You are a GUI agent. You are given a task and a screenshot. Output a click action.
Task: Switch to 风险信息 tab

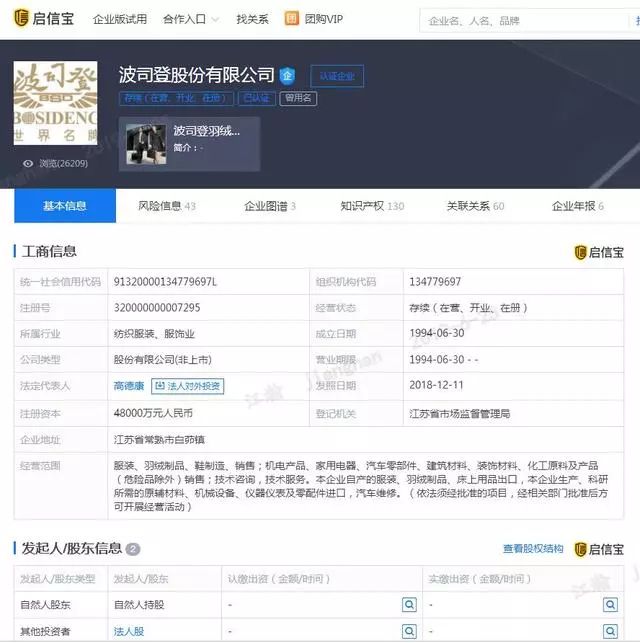pyautogui.click(x=167, y=206)
